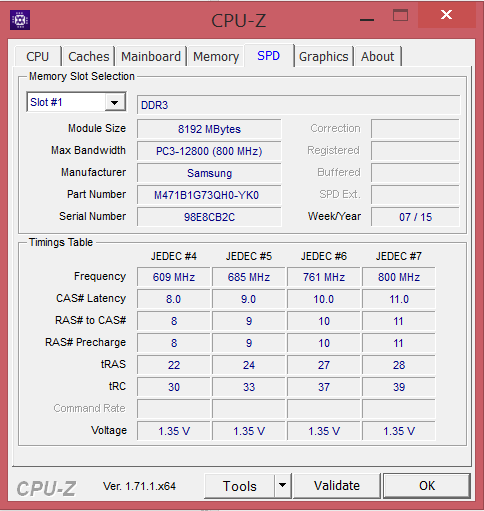This screenshot has width=484, height=511.
Task: Expand the Slot #1 dropdown
Action: click(x=115, y=102)
